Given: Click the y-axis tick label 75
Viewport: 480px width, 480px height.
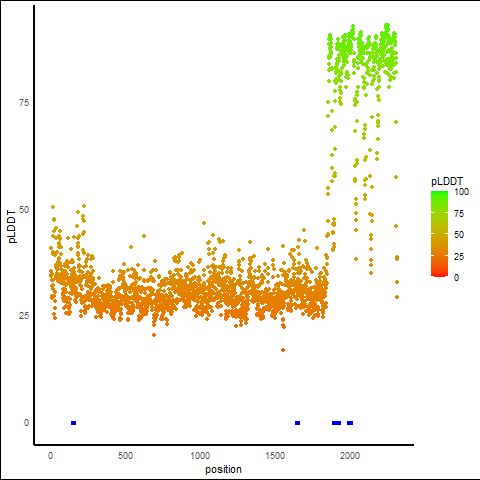Looking at the screenshot, I should pos(24,103).
